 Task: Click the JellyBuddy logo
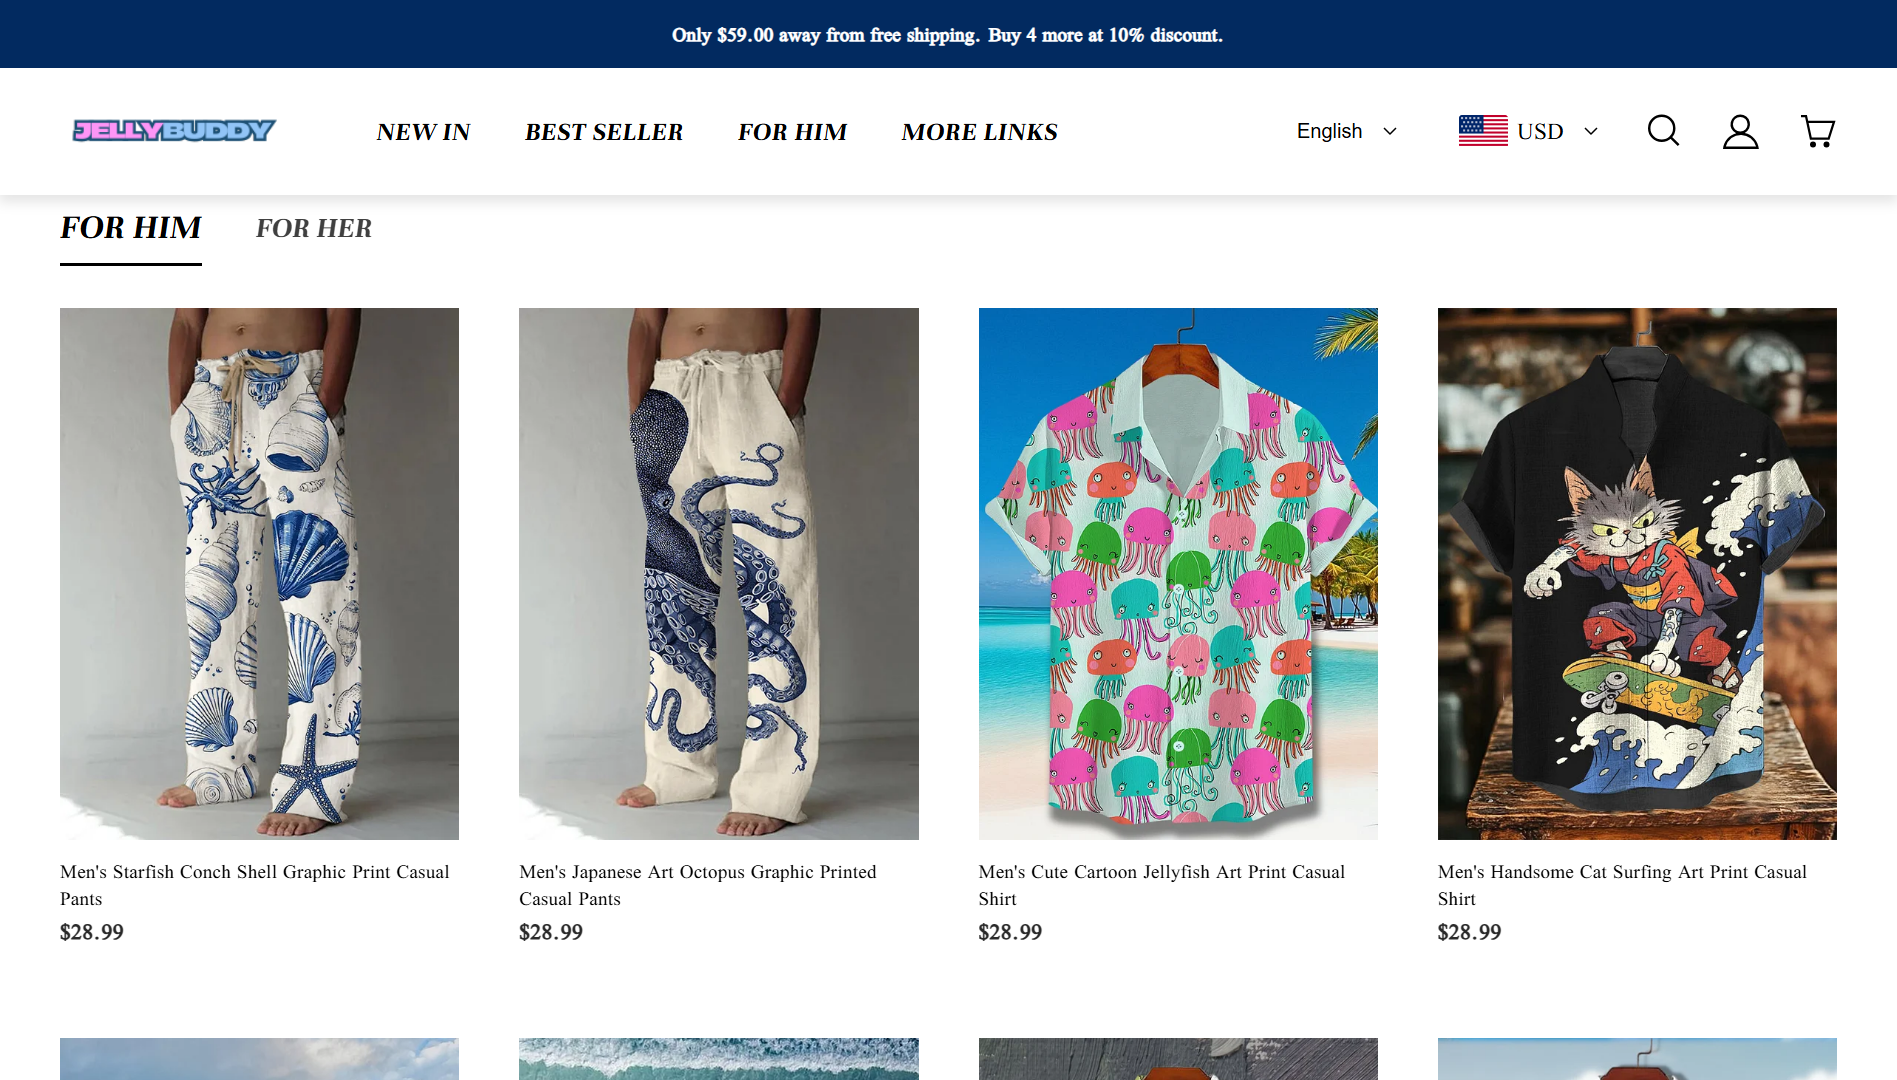[x=174, y=131]
